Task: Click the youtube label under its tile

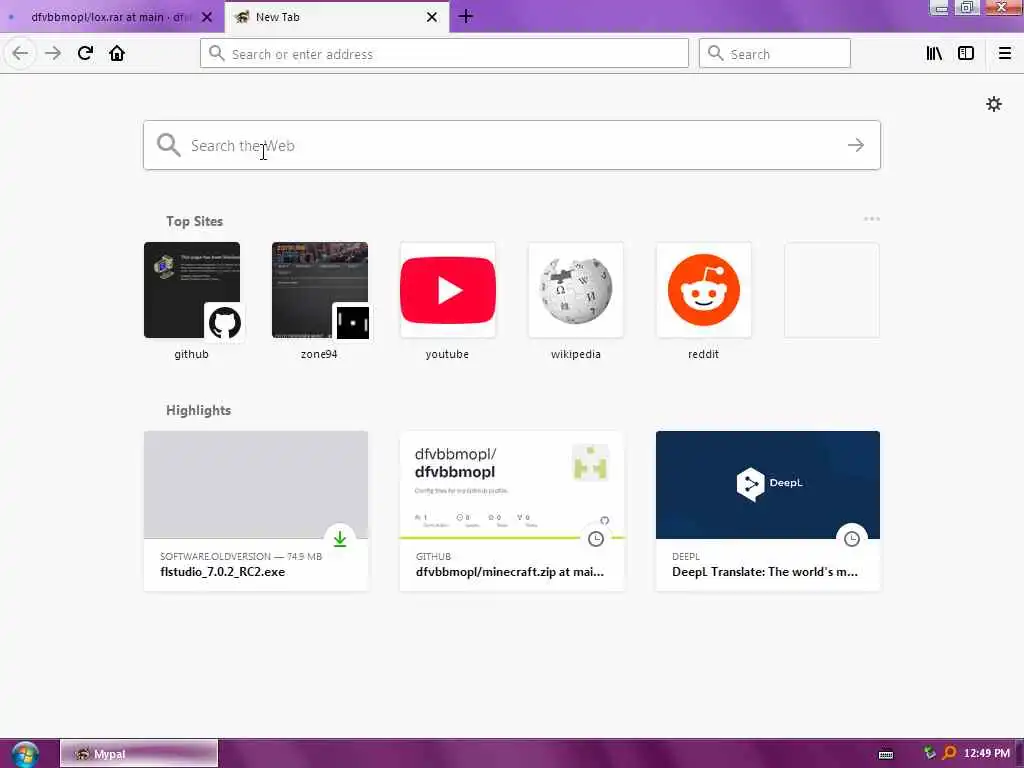Action: (447, 354)
